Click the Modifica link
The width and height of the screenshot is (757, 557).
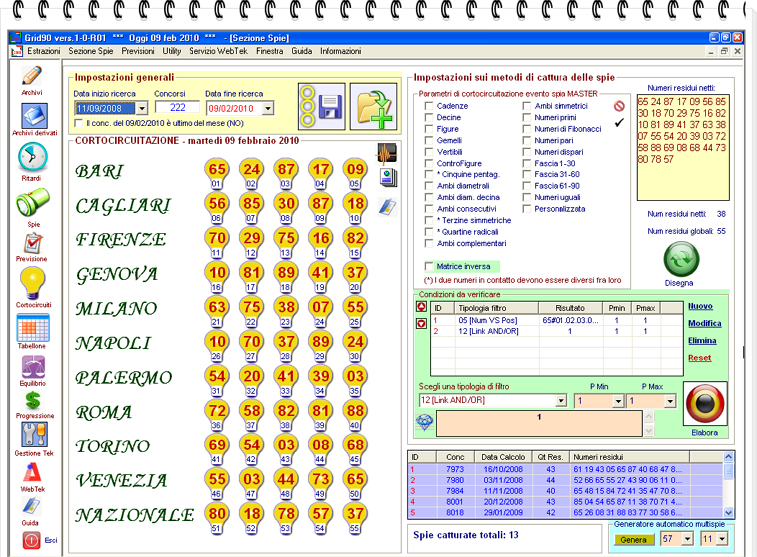click(702, 324)
